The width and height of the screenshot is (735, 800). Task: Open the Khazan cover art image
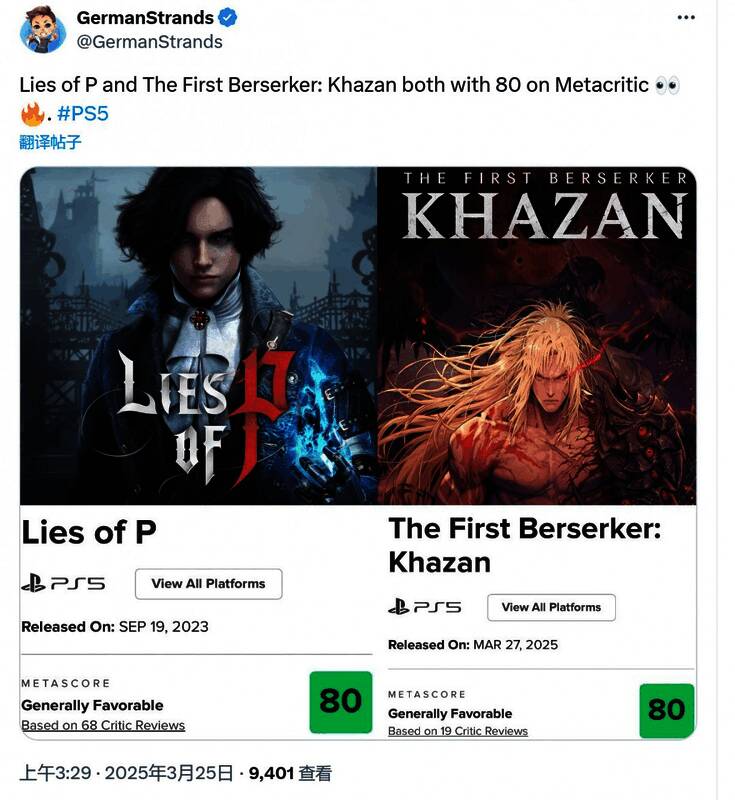tap(537, 336)
